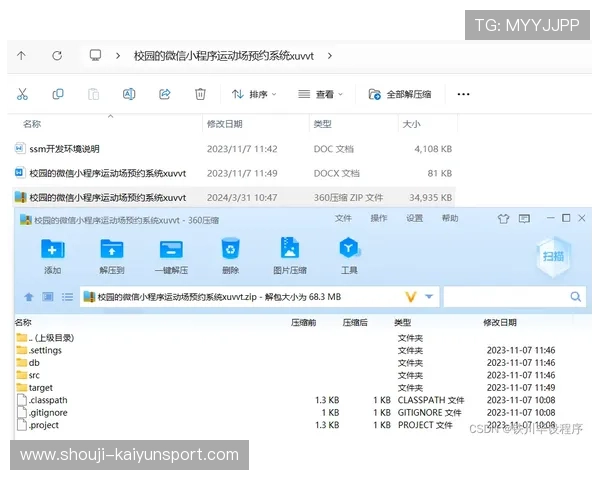
Task: Click the Rename icon in Explorer toolbar
Action: pyautogui.click(x=129, y=94)
